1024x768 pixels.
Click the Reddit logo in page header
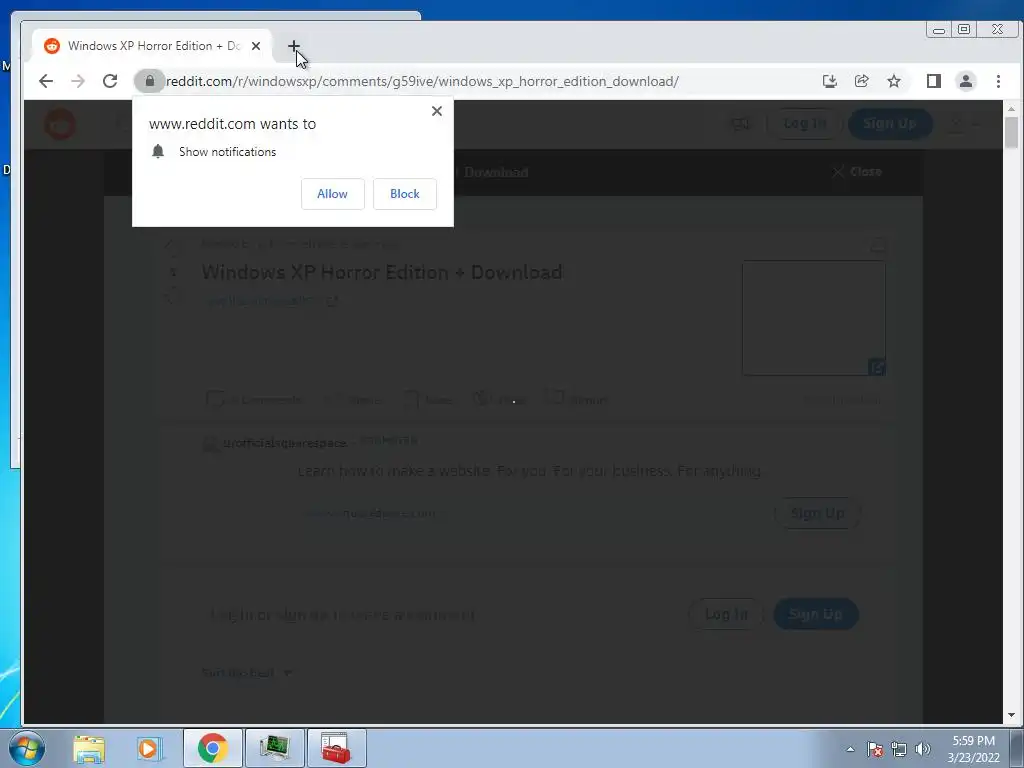(59, 124)
